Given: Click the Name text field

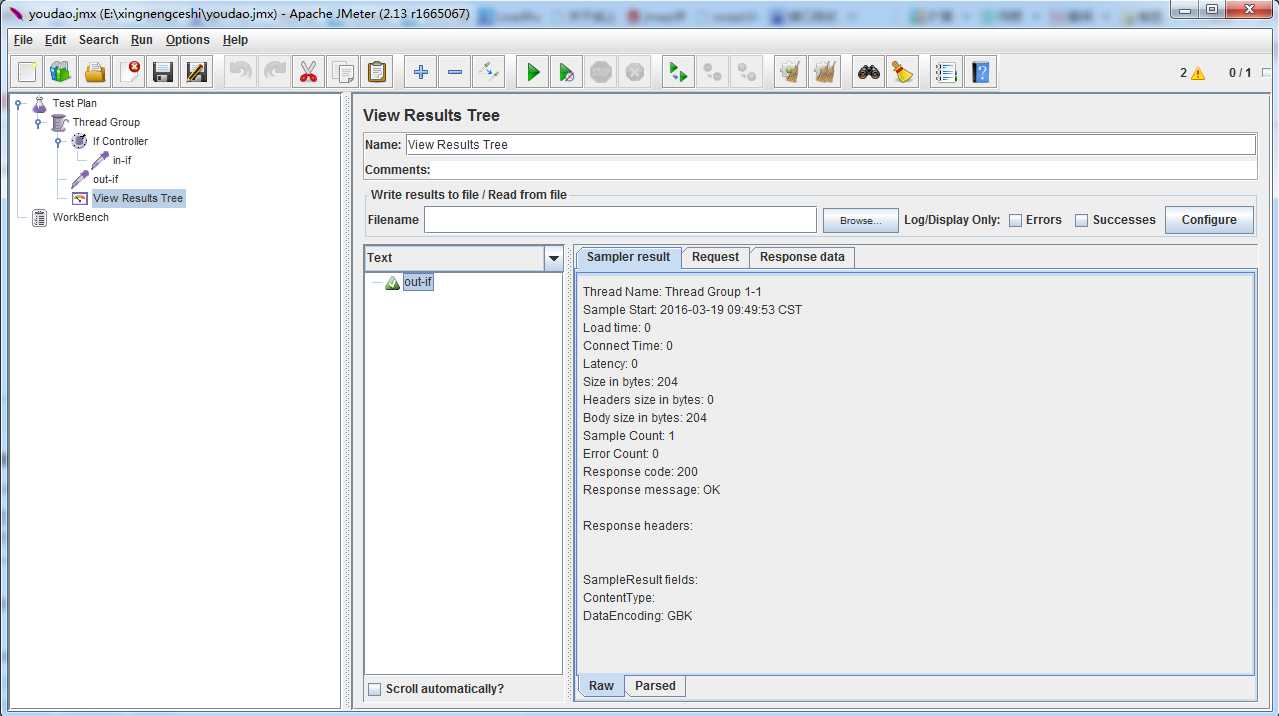Looking at the screenshot, I should point(830,145).
